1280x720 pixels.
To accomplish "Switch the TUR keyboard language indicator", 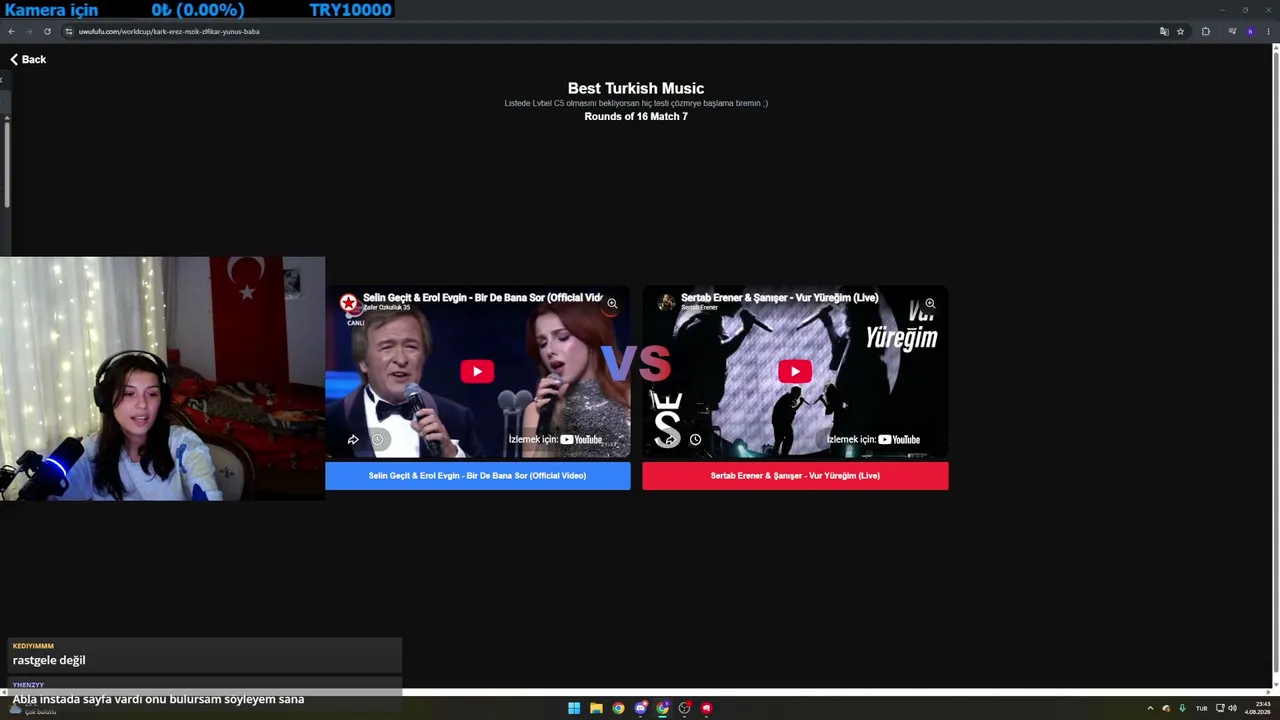I will (1201, 708).
